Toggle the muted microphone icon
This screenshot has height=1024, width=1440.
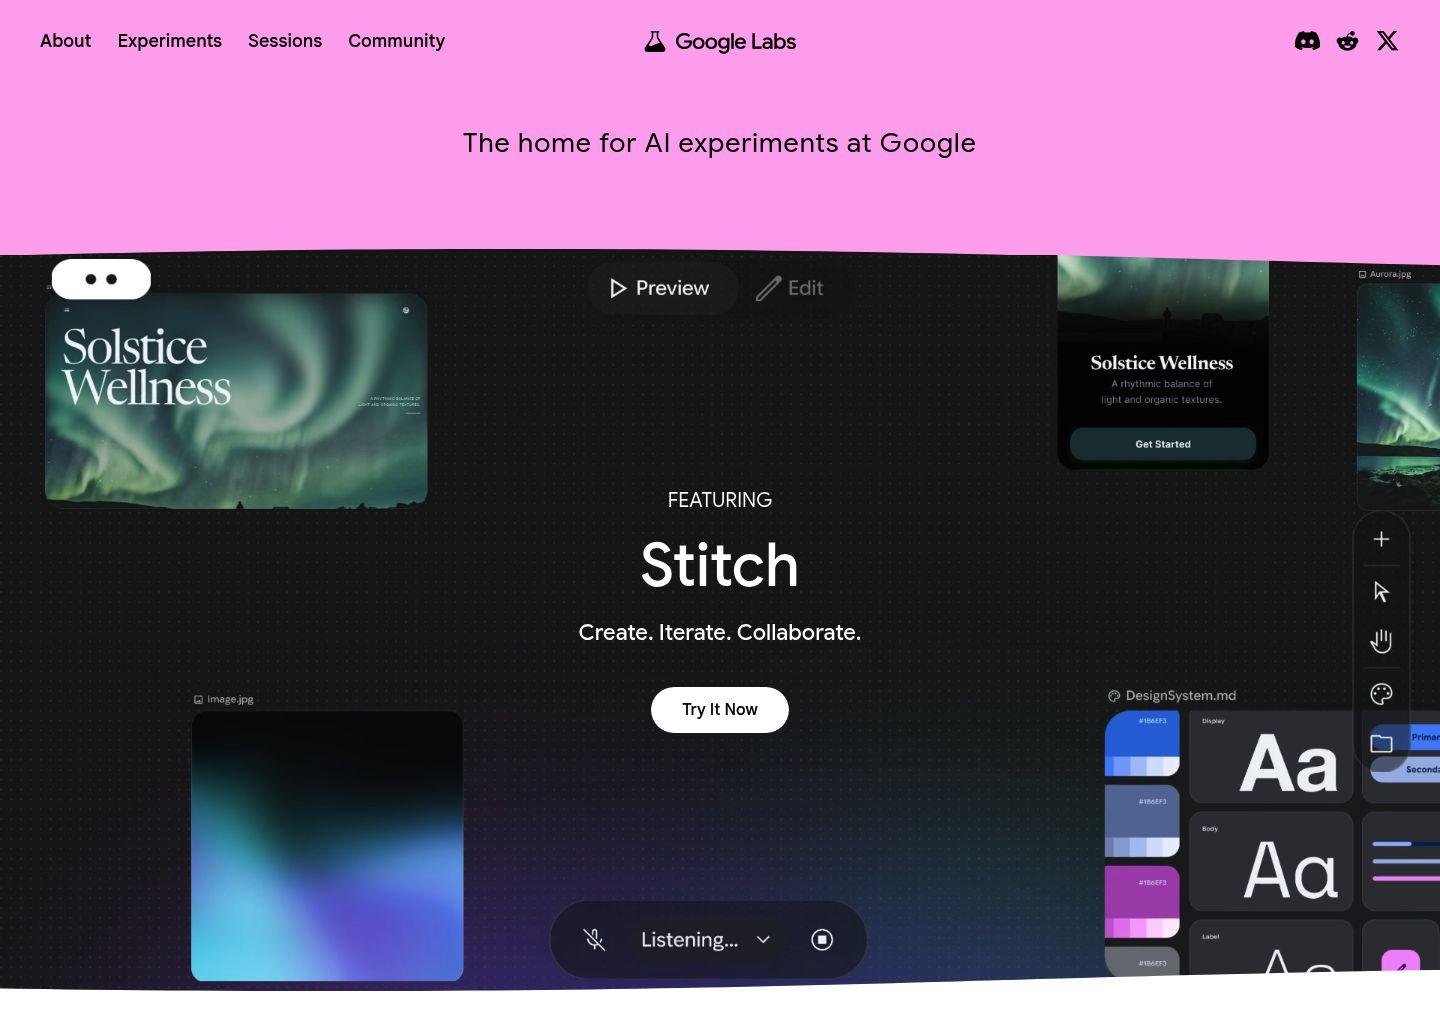[594, 940]
